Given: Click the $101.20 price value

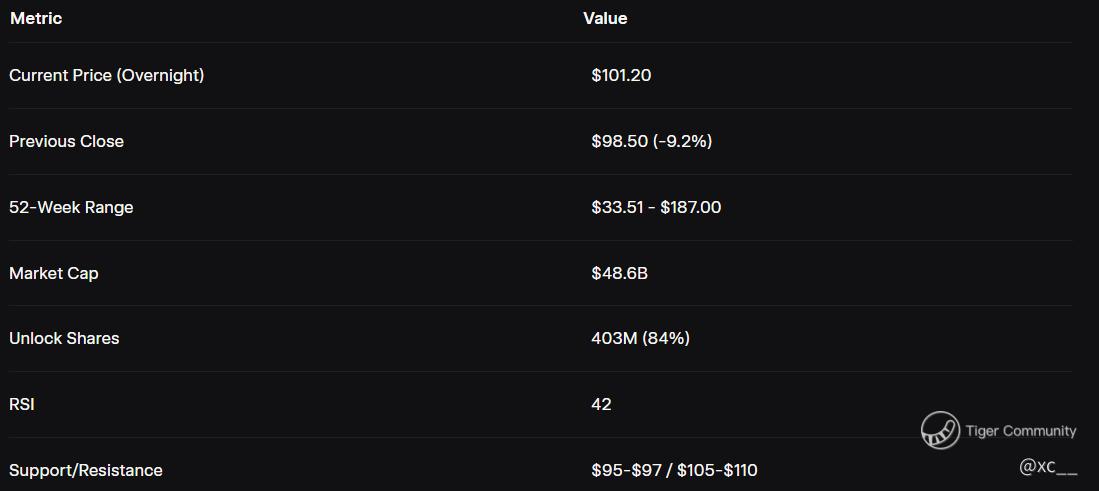Looking at the screenshot, I should (x=621, y=75).
